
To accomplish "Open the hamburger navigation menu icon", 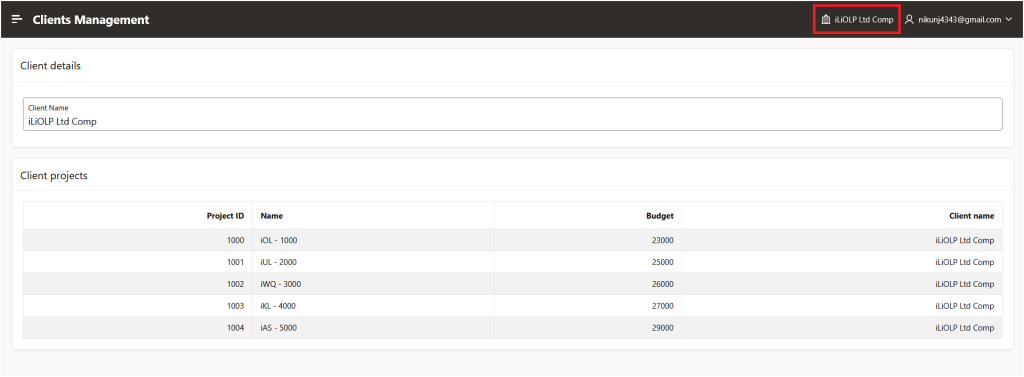I will tap(17, 20).
